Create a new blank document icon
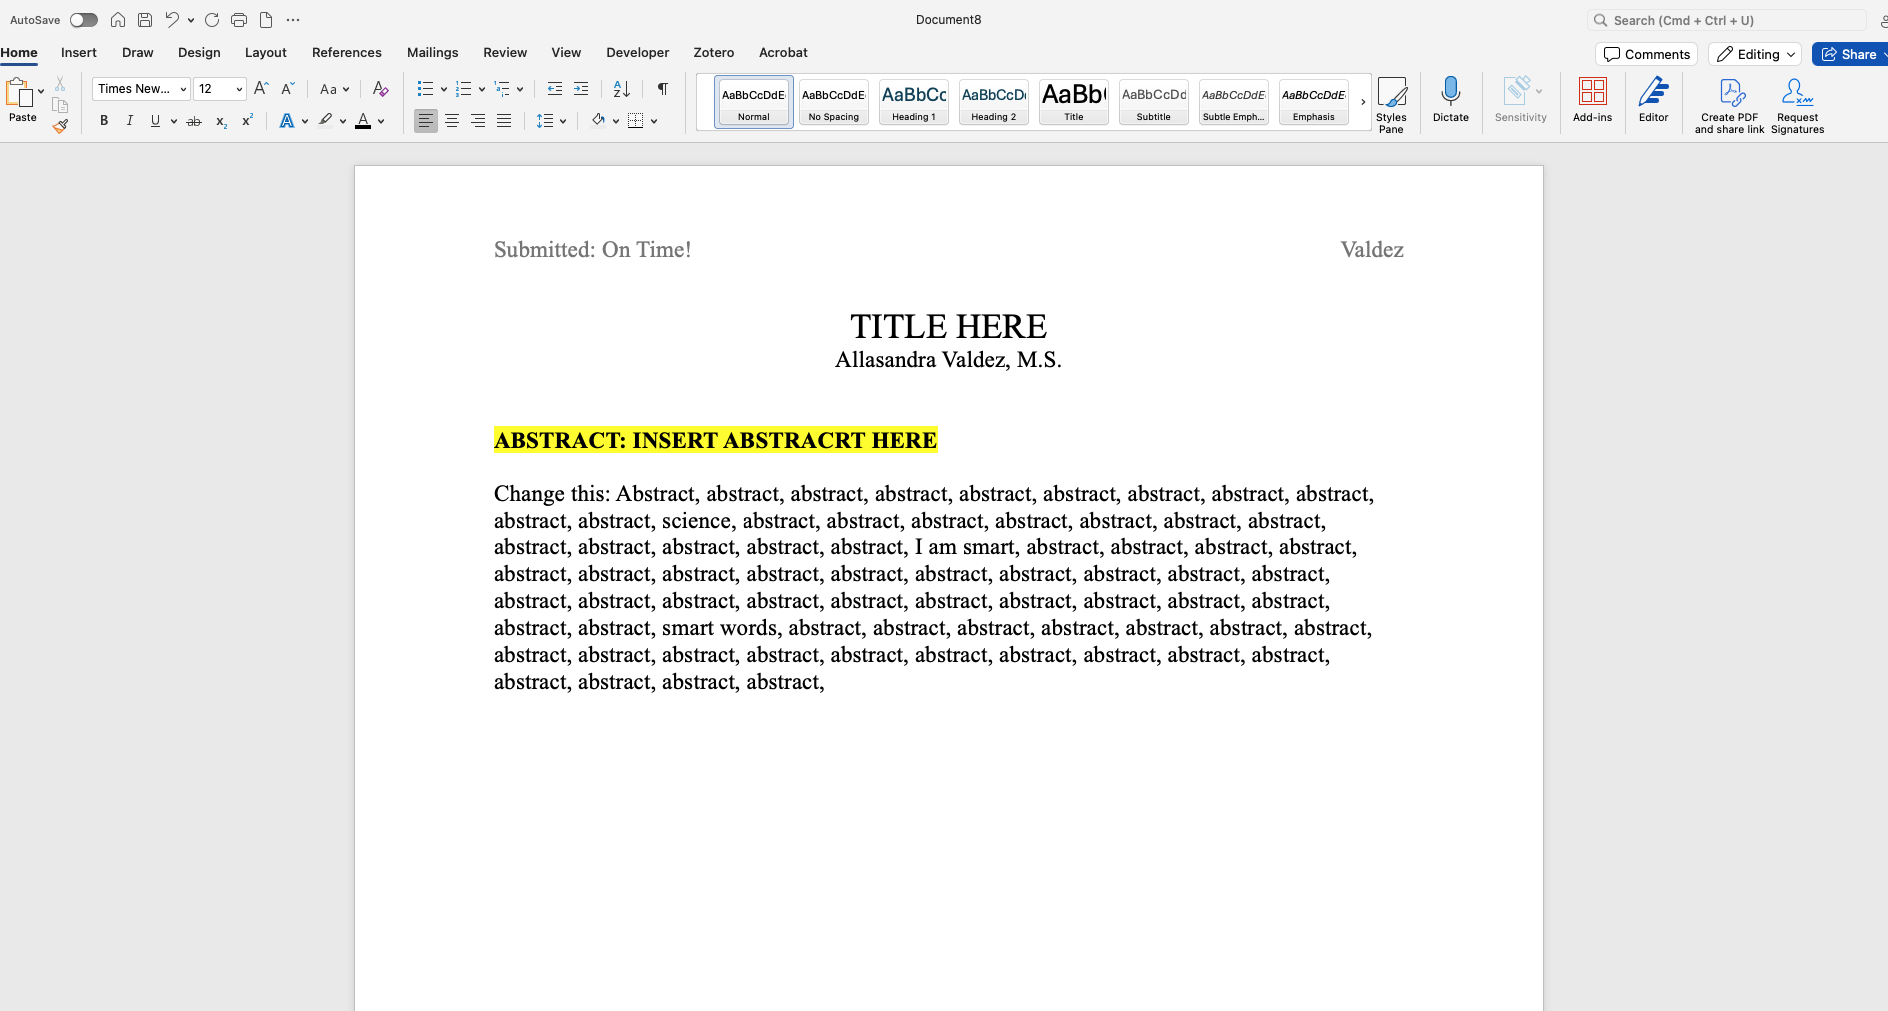This screenshot has width=1888, height=1011. (266, 20)
